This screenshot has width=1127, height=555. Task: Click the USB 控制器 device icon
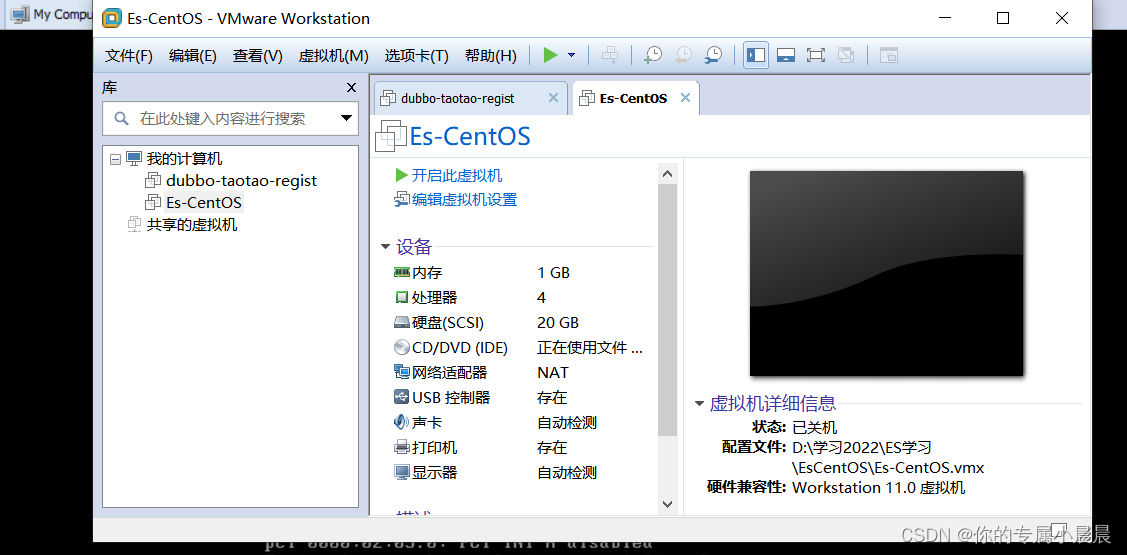(x=402, y=398)
